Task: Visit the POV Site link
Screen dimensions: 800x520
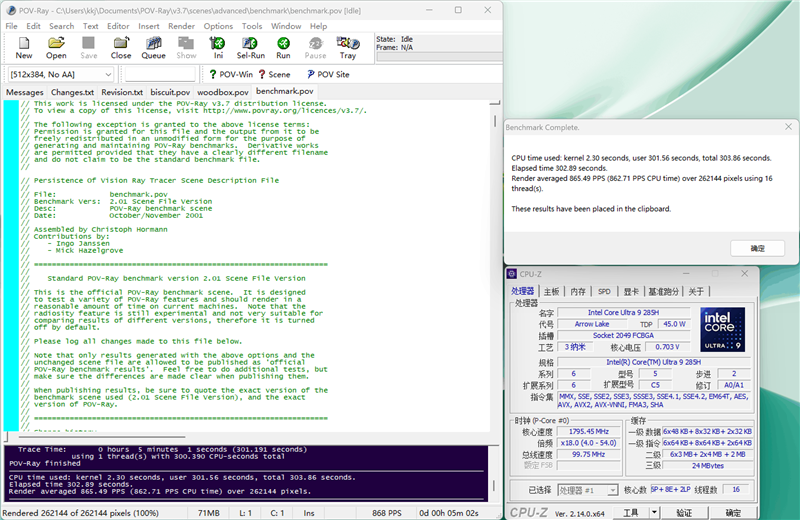Action: click(x=328, y=75)
